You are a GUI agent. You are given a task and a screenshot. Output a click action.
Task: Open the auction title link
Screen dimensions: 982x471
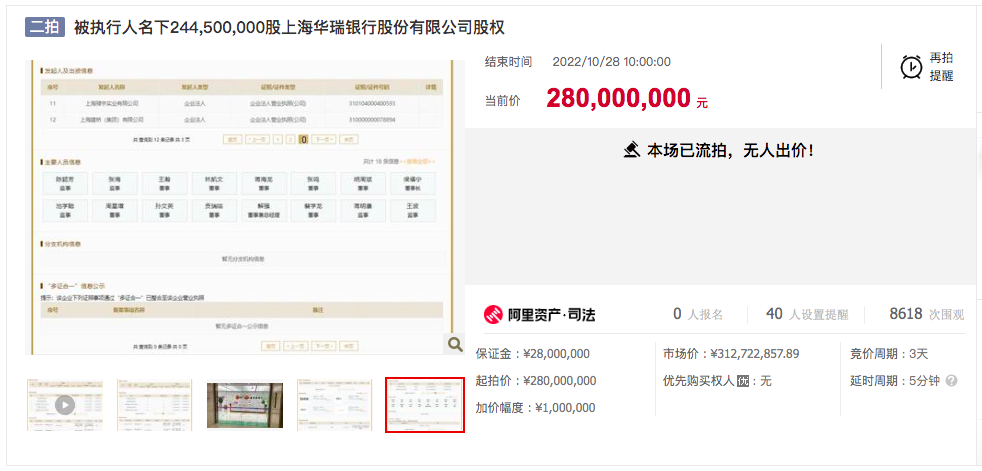[x=303, y=27]
